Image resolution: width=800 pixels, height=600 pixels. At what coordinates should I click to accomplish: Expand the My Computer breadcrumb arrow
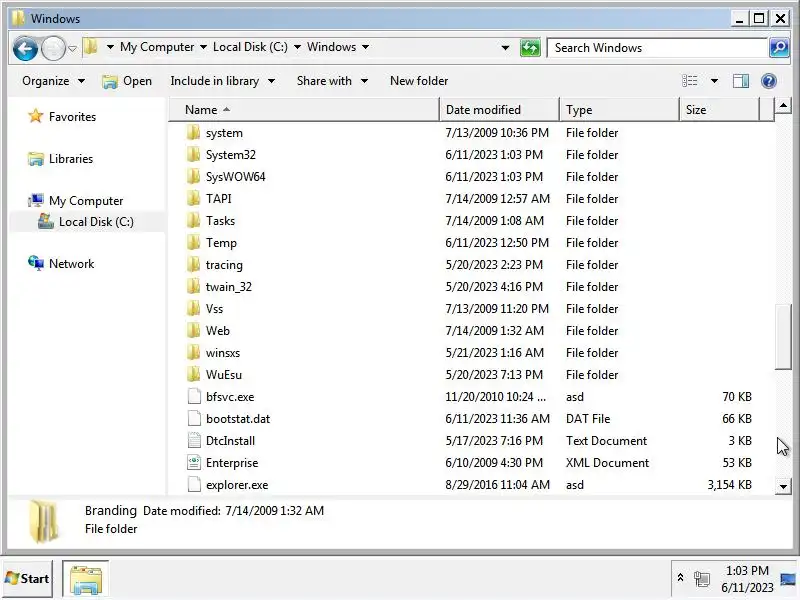tap(203, 47)
